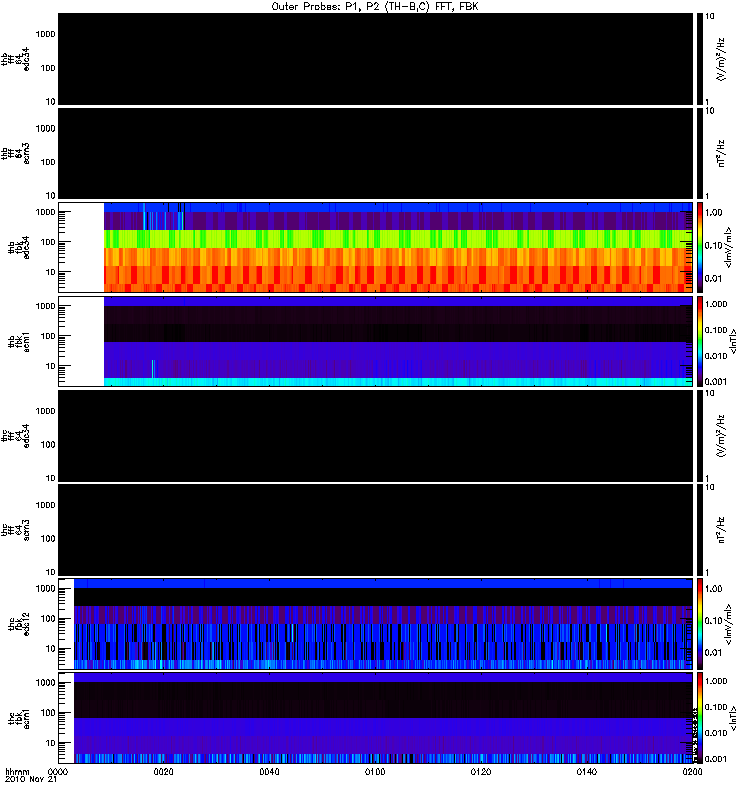Click the rainbow color bar for thc fbk edc12

point(700,624)
